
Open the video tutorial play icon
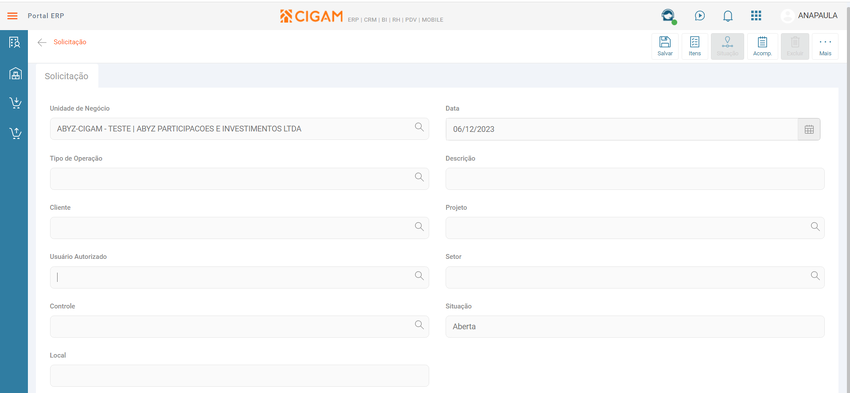point(700,16)
